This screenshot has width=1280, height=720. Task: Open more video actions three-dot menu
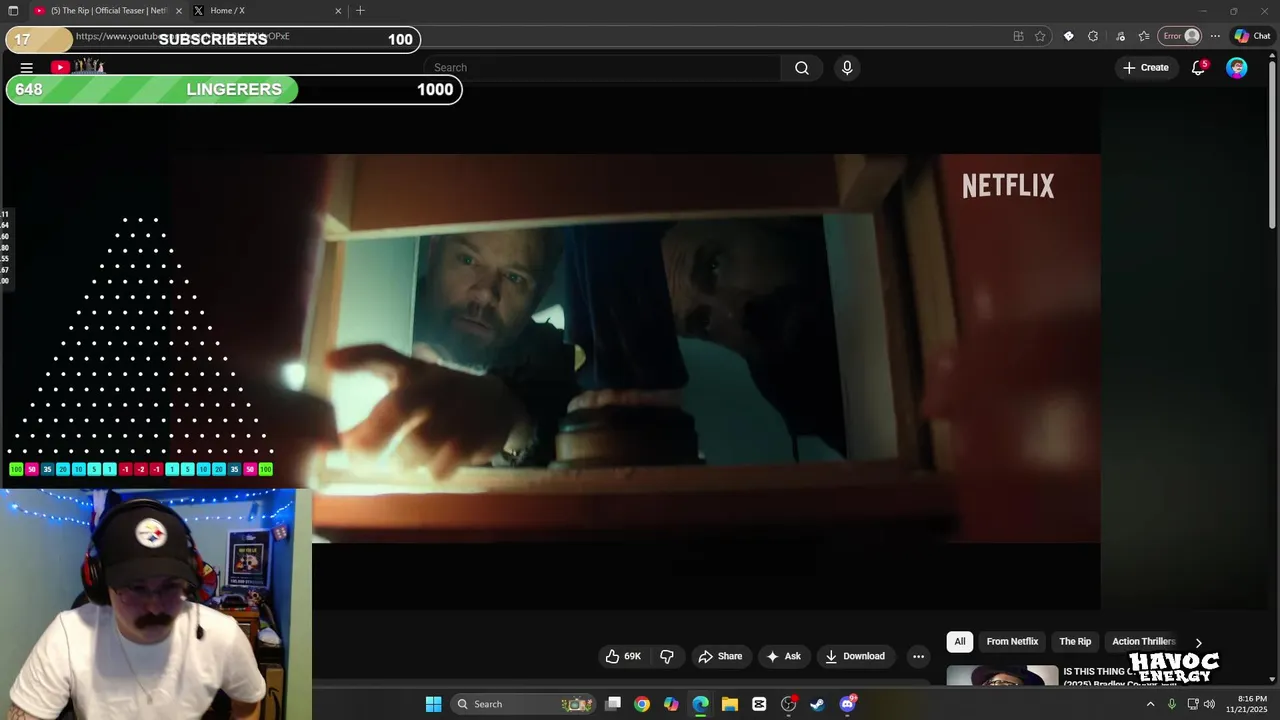click(x=918, y=656)
